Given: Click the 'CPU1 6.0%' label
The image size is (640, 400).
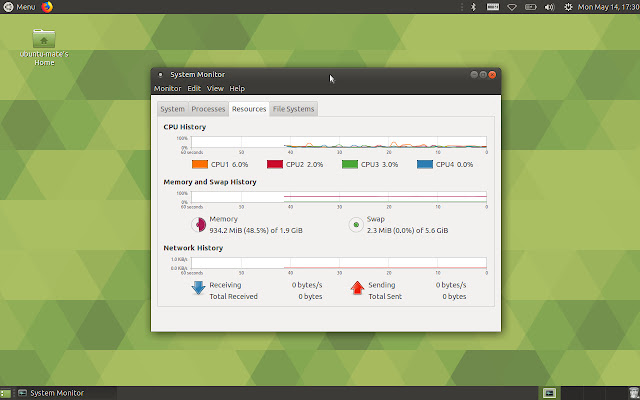Looking at the screenshot, I should 229,164.
